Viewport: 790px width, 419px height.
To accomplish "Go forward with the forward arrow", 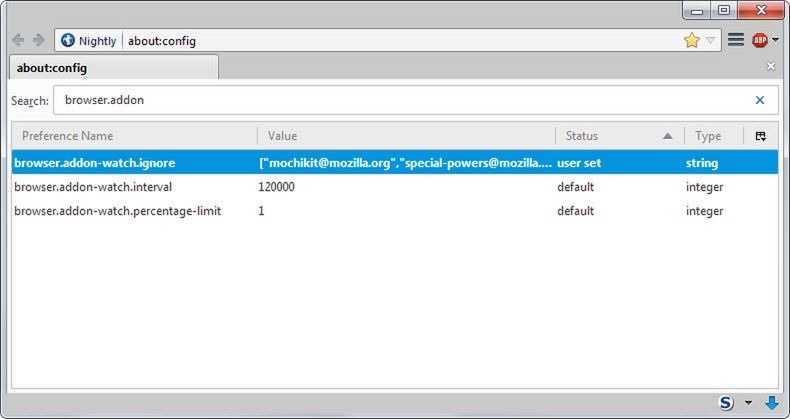I will pos(39,40).
